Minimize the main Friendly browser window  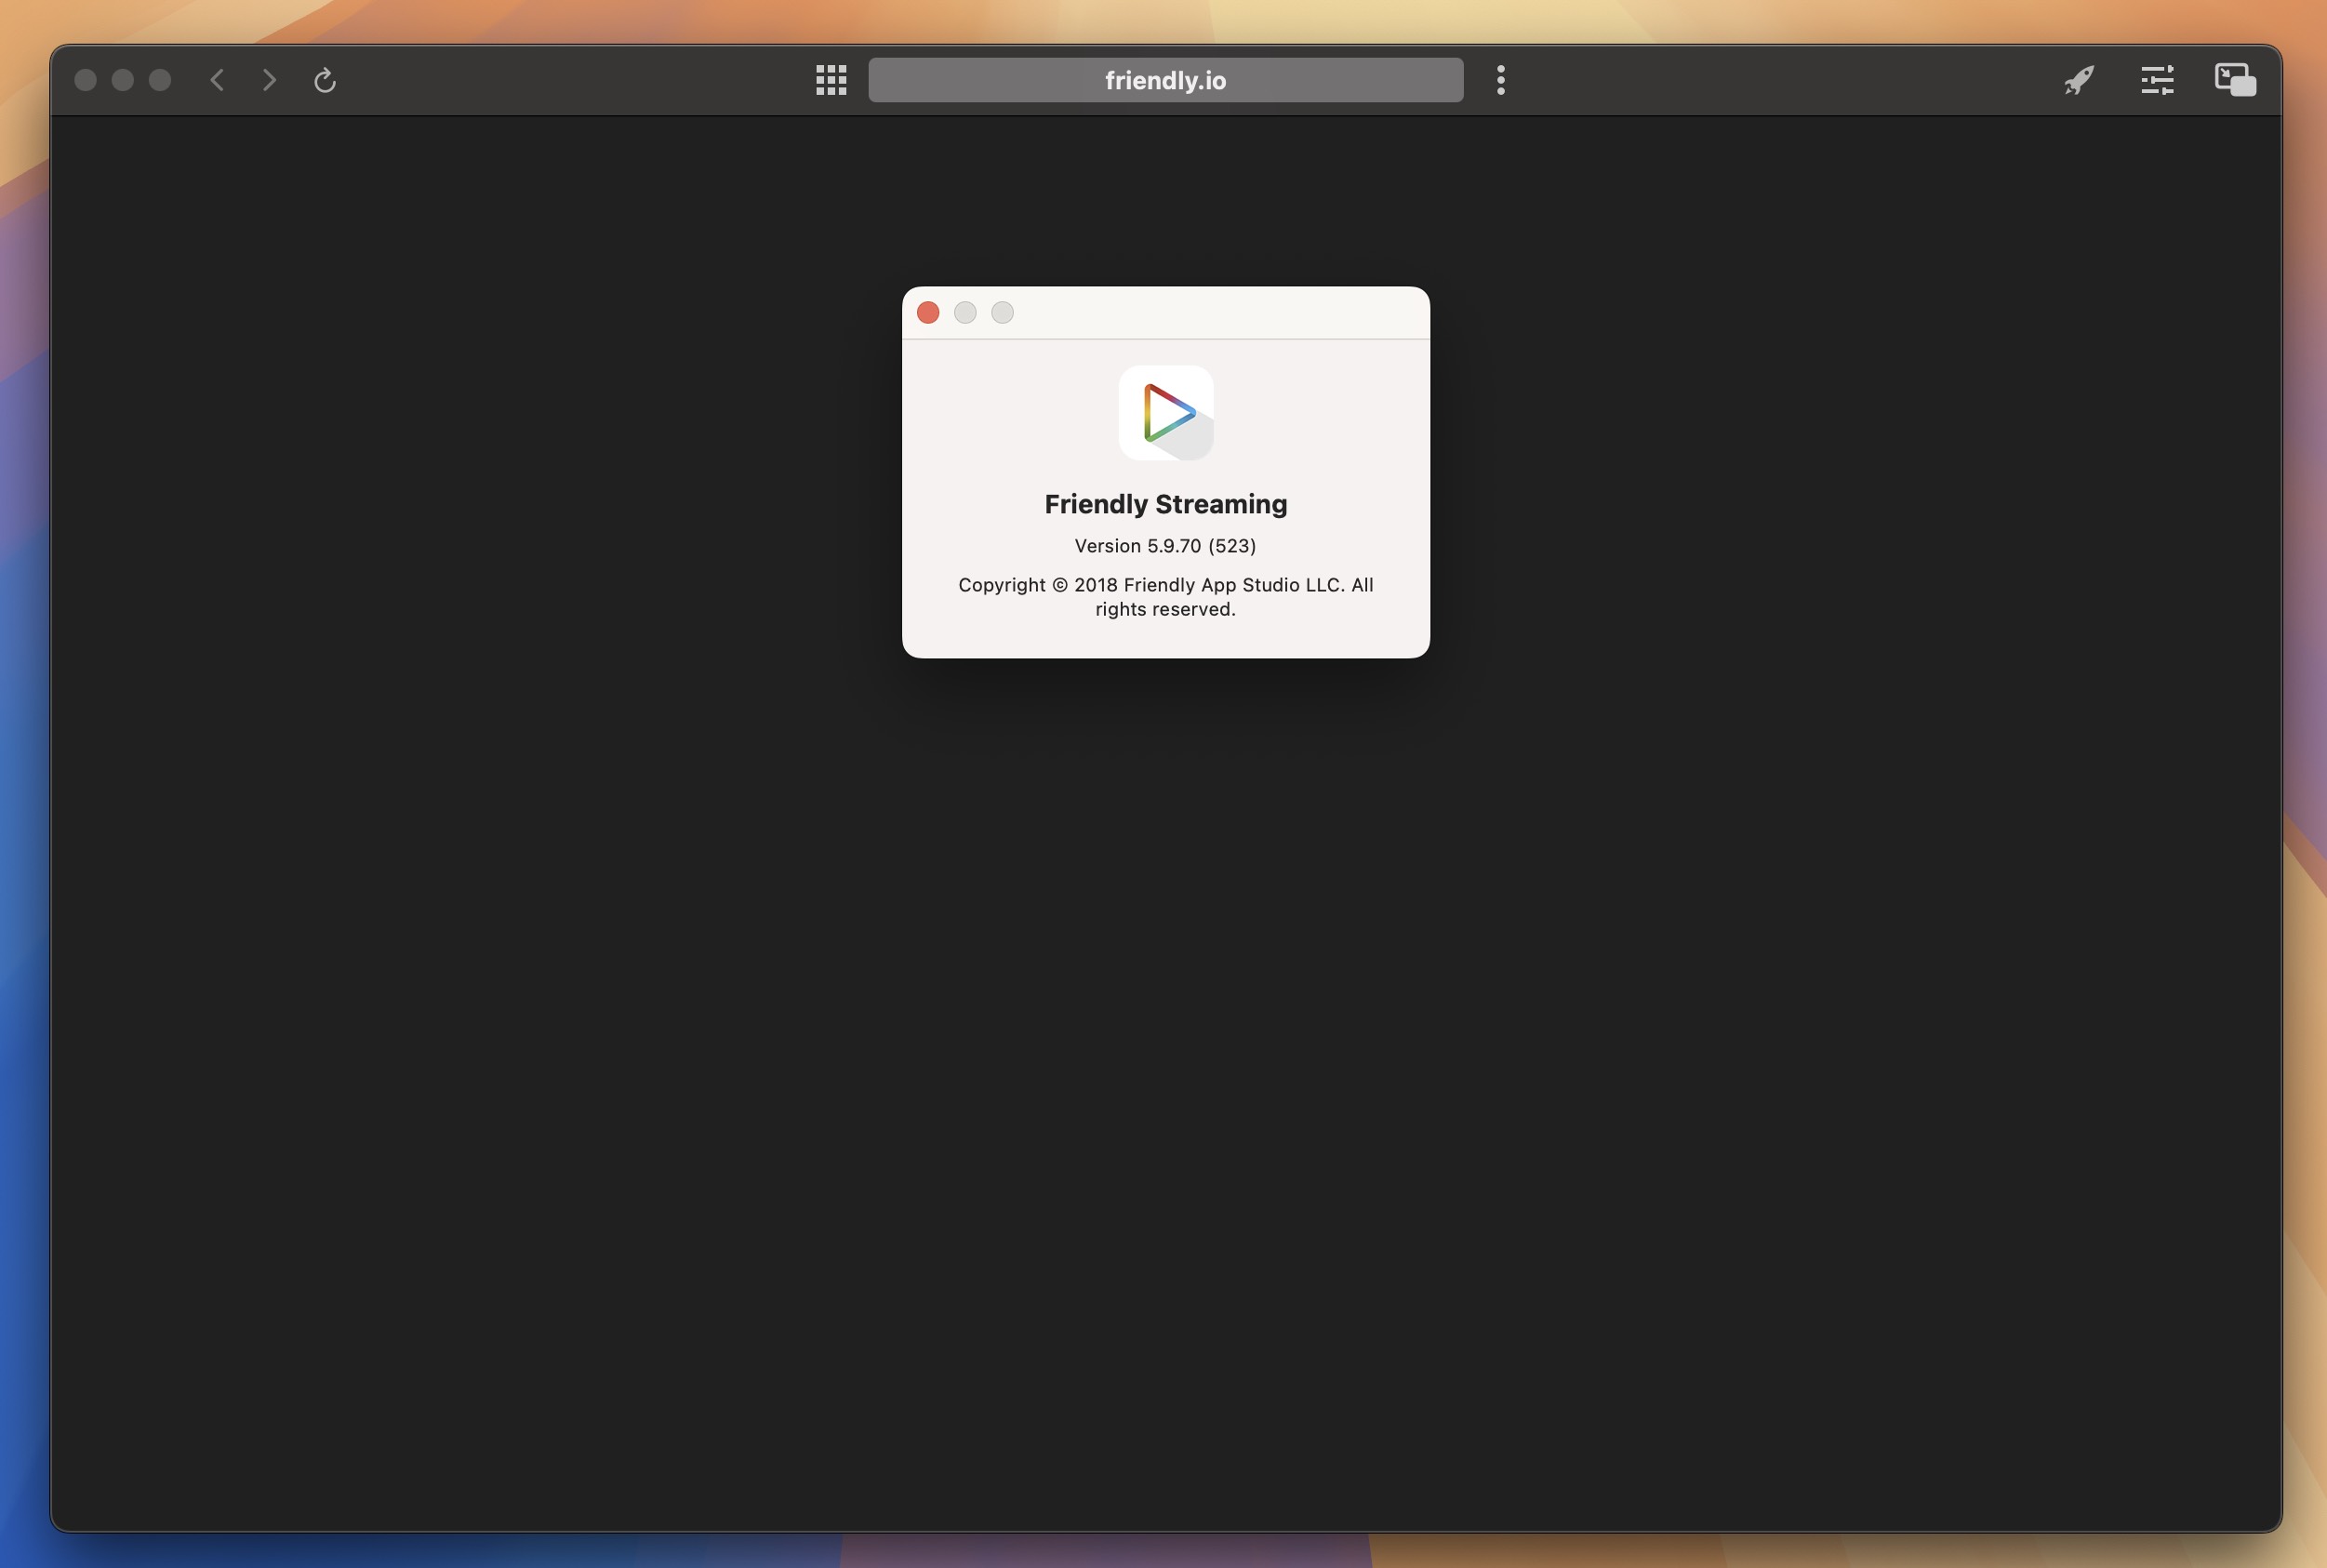coord(123,80)
